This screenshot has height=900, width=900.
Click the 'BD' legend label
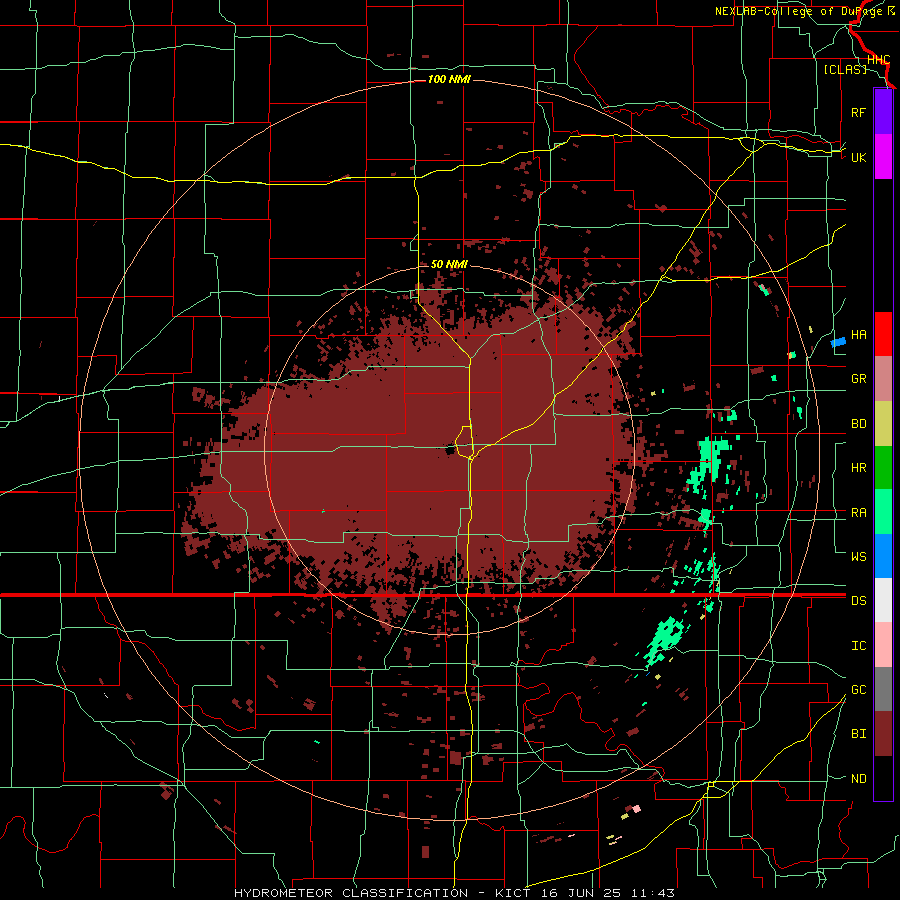click(858, 424)
